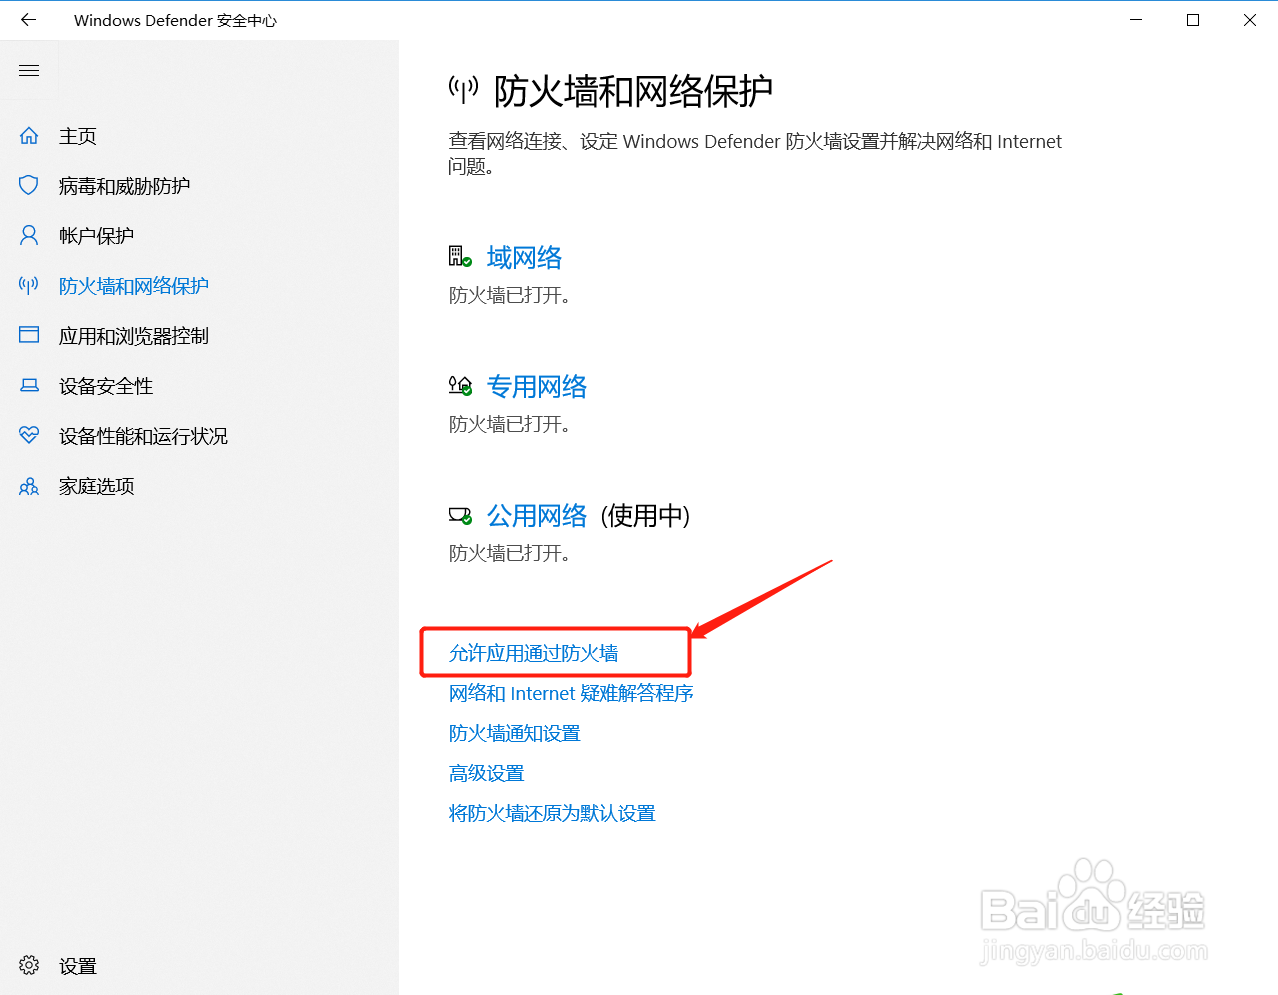The height and width of the screenshot is (995, 1278).
Task: Click the 防火墙和网络保护 page heading
Action: [x=634, y=91]
